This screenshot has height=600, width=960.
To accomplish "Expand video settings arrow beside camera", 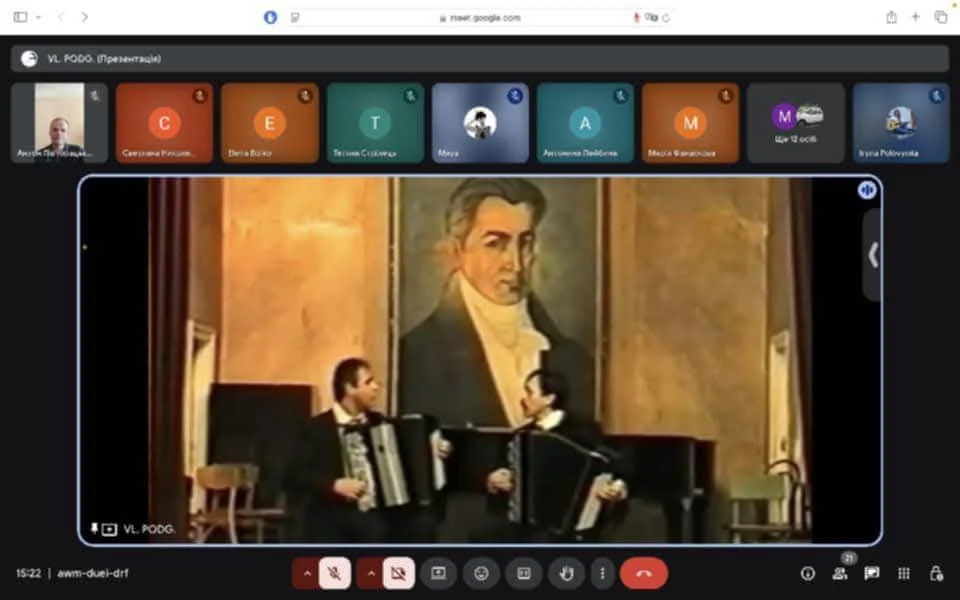I will (x=371, y=574).
